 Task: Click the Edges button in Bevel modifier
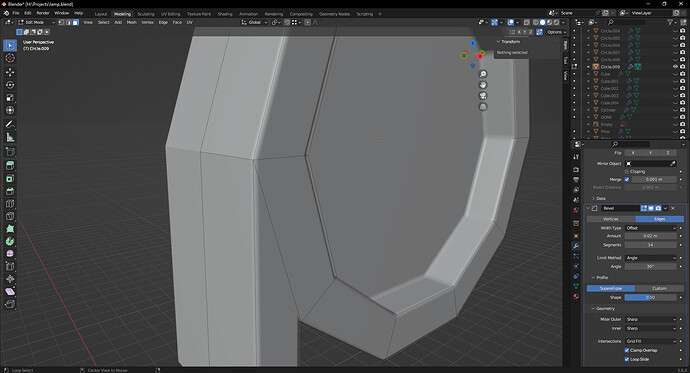659,219
